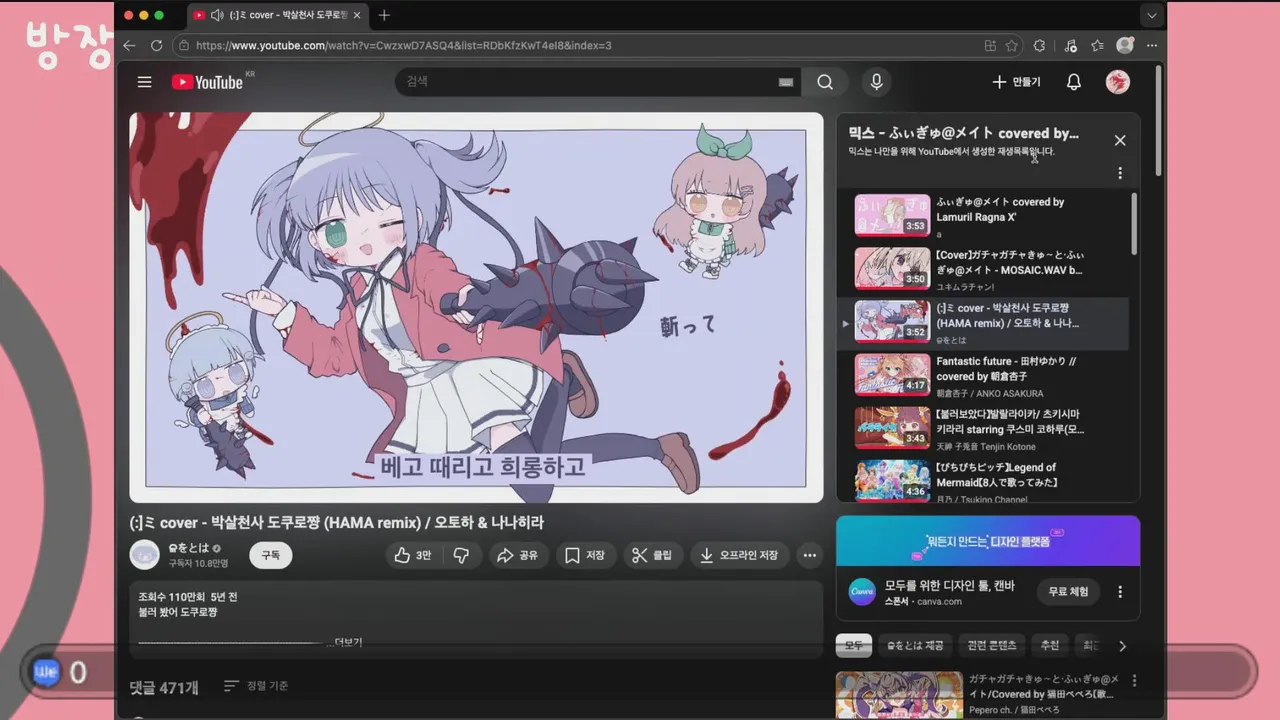
Task: Play MOSAIC.WAV cover video in playlist
Action: pos(984,268)
